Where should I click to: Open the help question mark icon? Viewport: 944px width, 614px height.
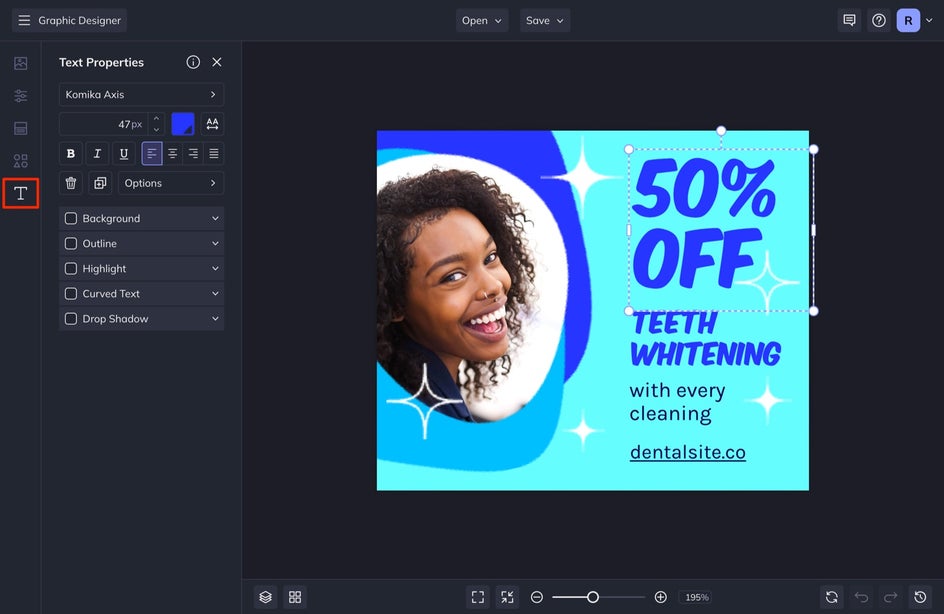click(879, 20)
